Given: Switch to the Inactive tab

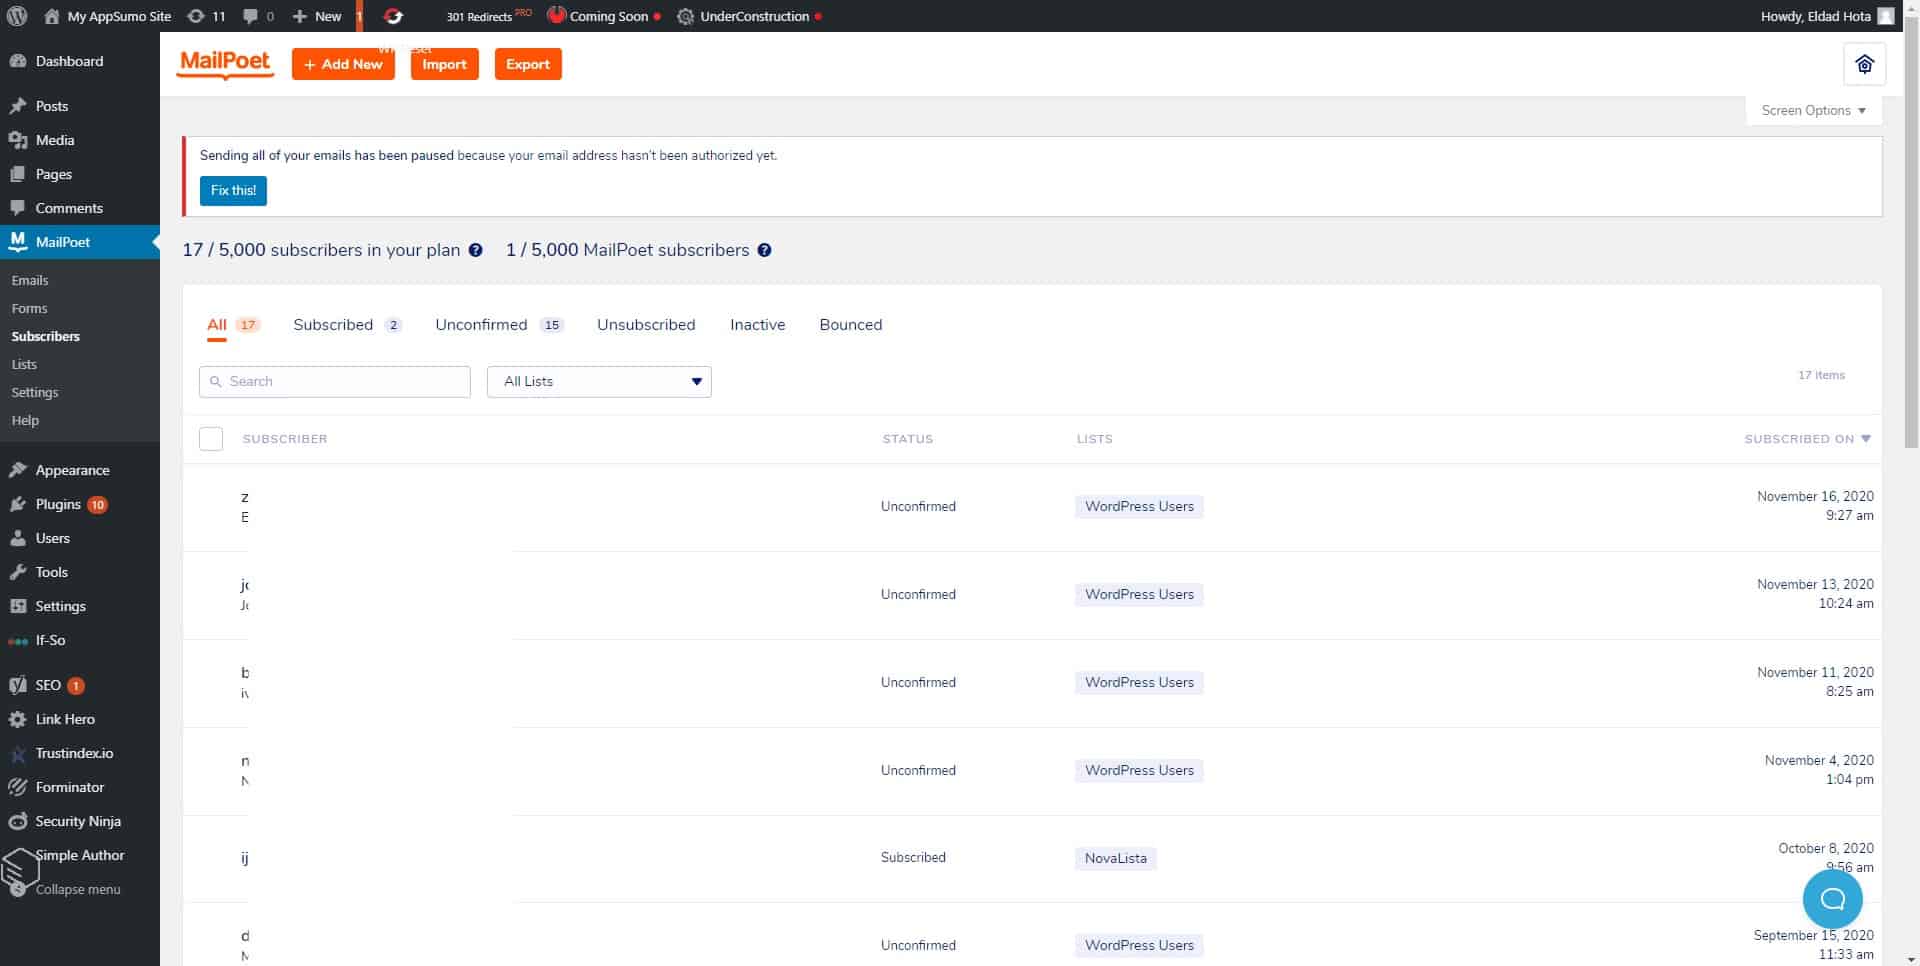Looking at the screenshot, I should coord(757,325).
